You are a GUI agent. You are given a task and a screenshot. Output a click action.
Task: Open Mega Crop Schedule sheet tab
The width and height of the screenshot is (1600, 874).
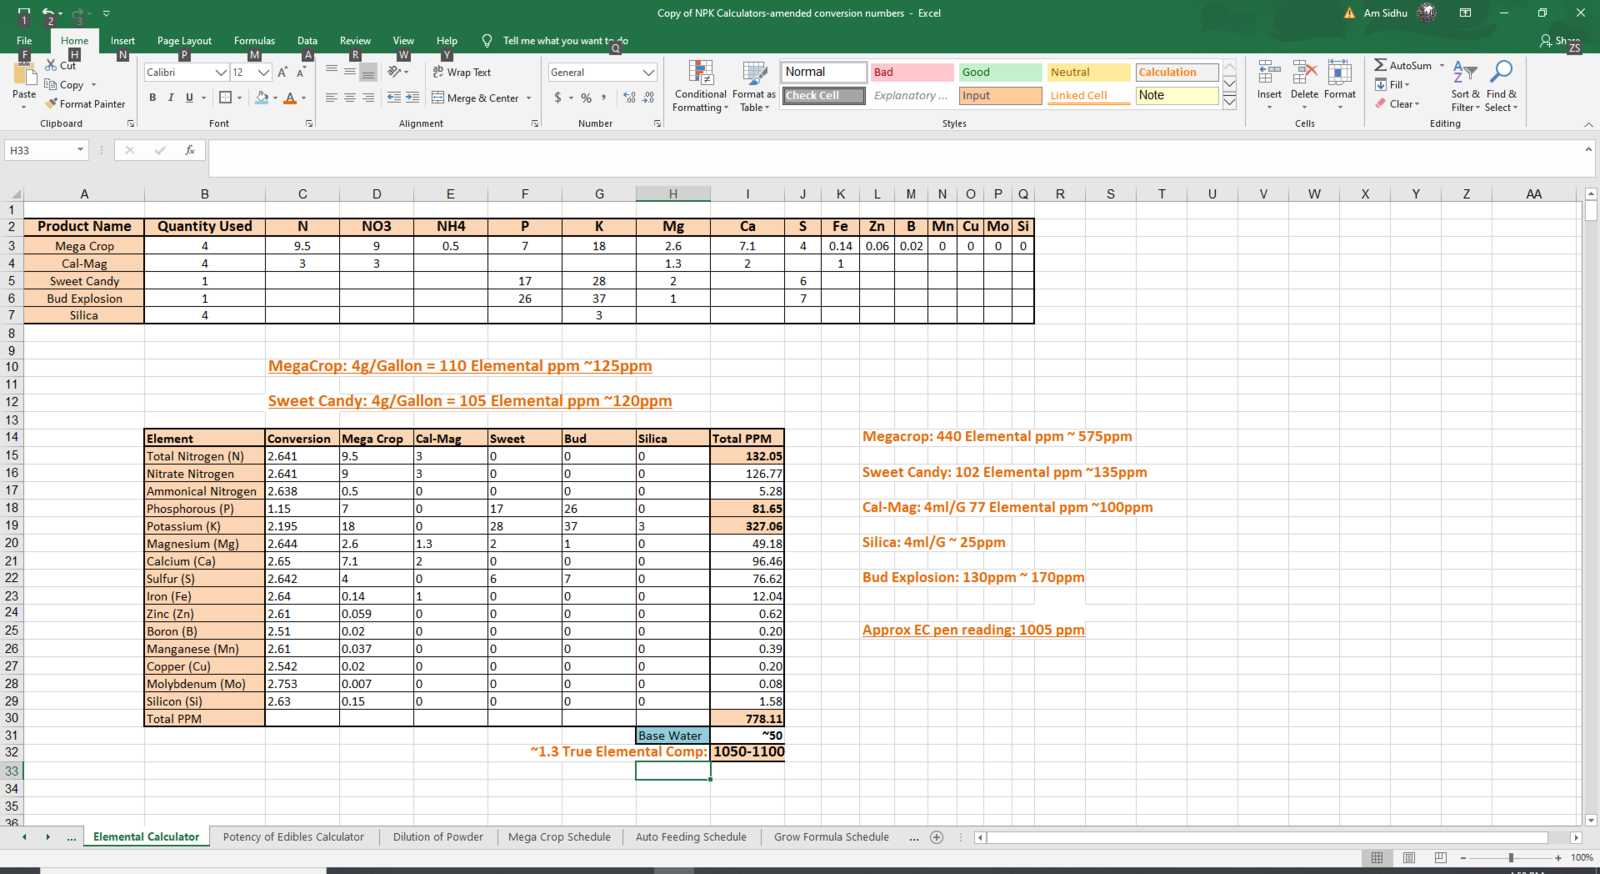(559, 837)
